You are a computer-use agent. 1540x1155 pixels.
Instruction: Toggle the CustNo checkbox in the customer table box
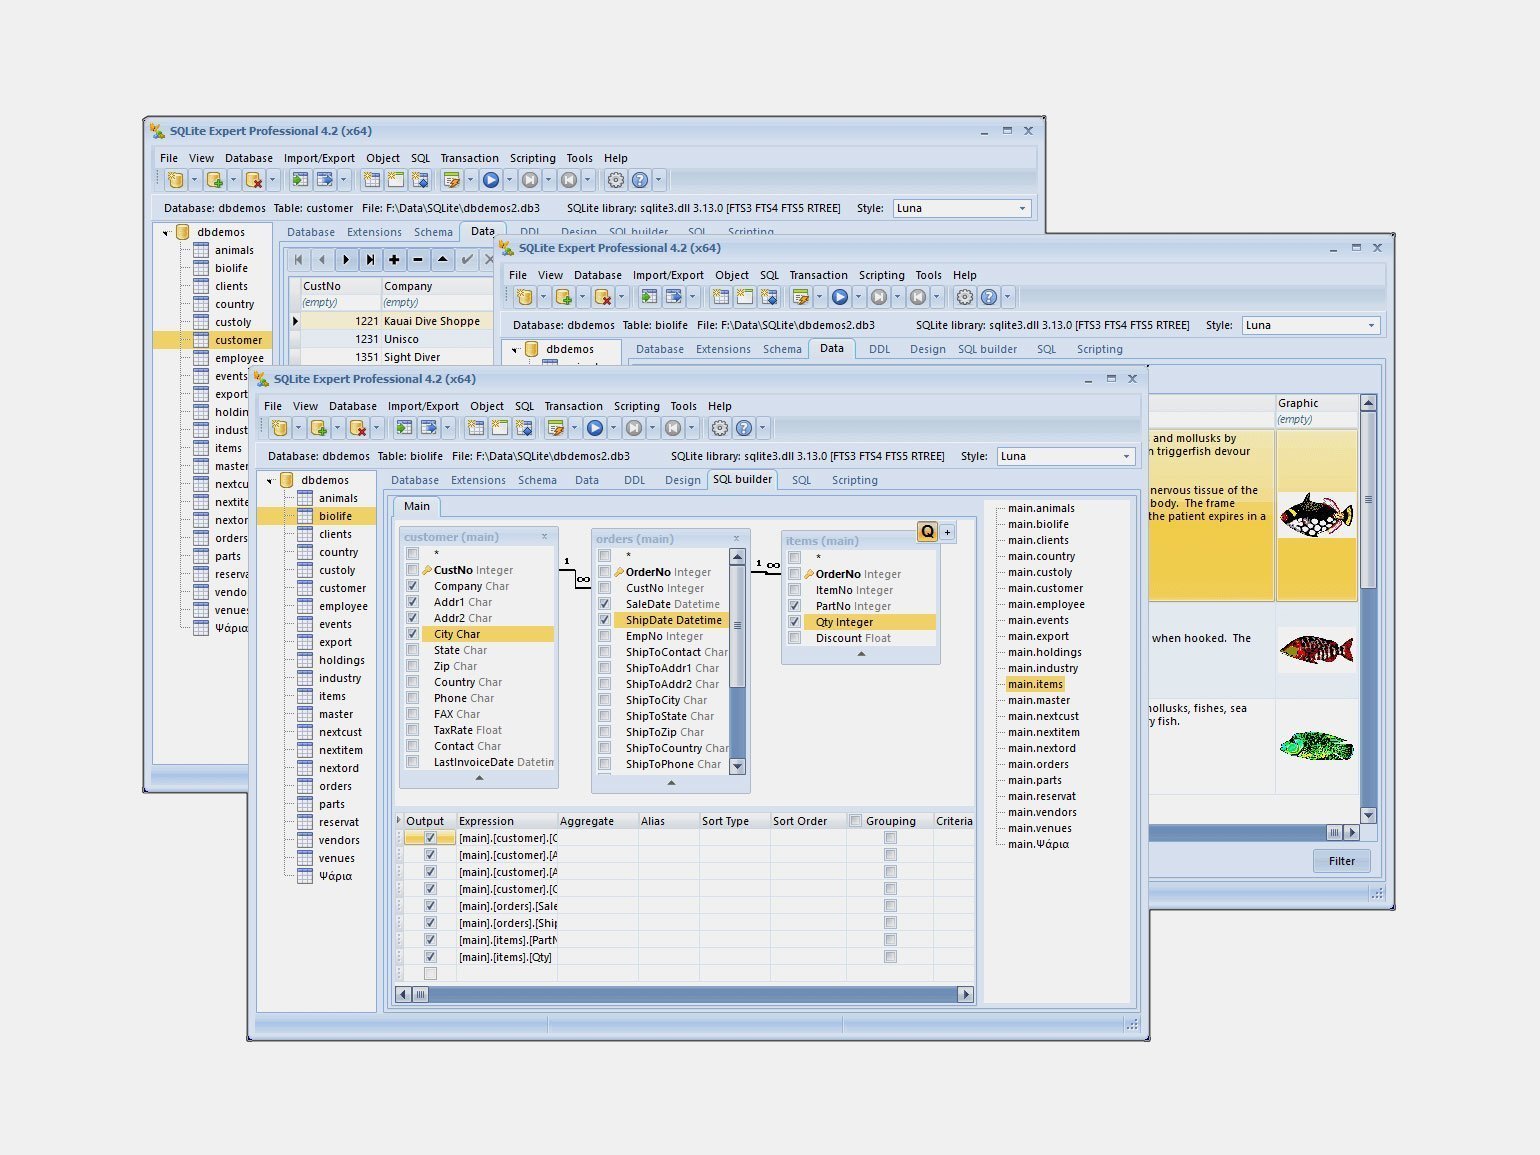coord(412,570)
